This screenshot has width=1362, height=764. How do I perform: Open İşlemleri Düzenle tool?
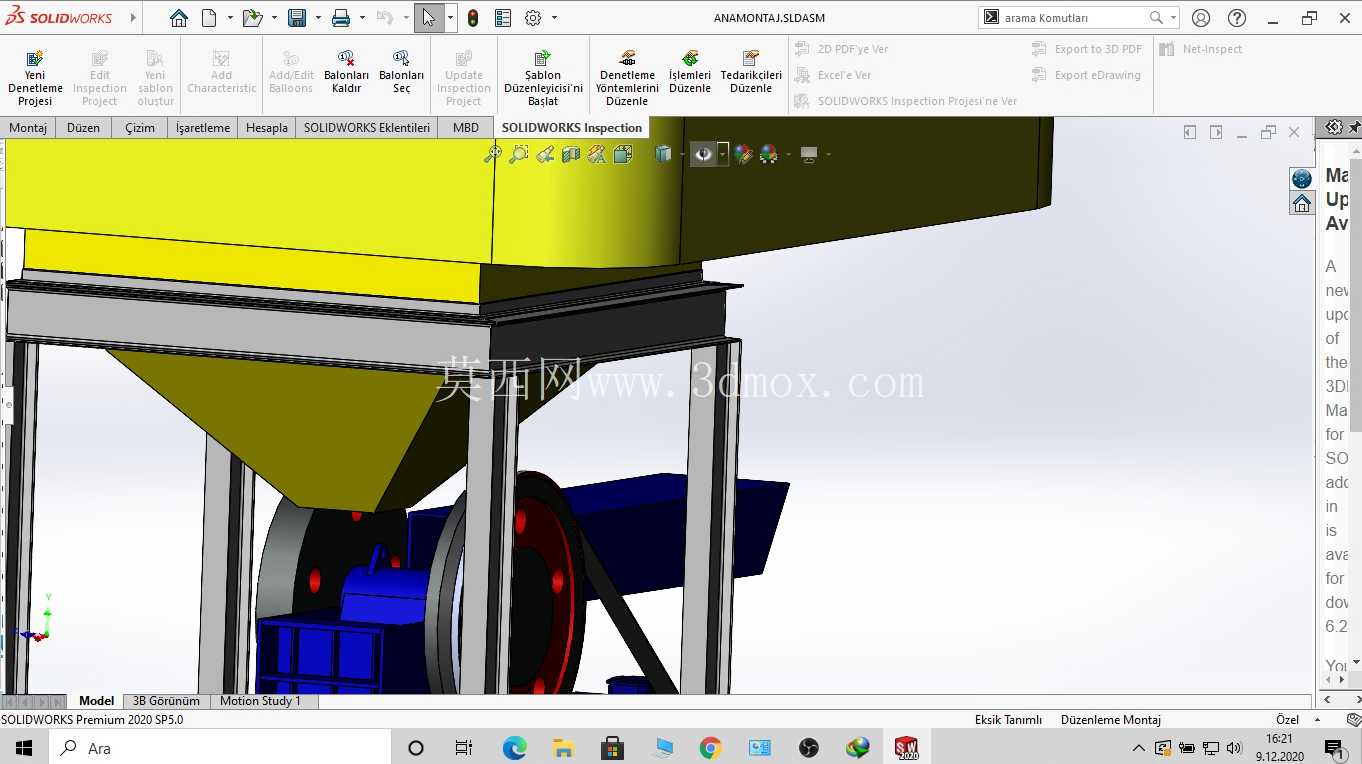[x=690, y=72]
